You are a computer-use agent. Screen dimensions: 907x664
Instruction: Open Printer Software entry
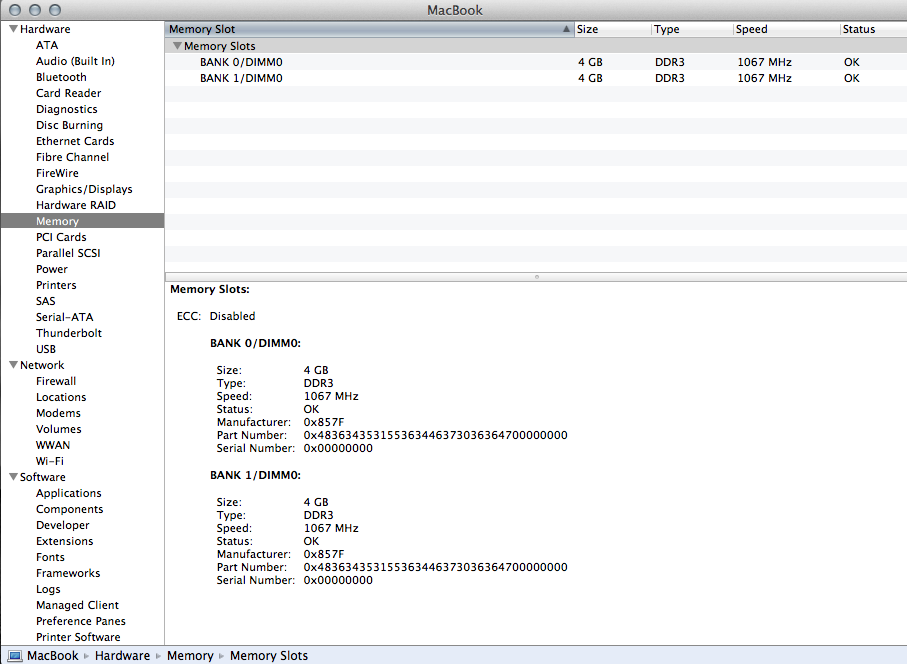click(x=78, y=637)
